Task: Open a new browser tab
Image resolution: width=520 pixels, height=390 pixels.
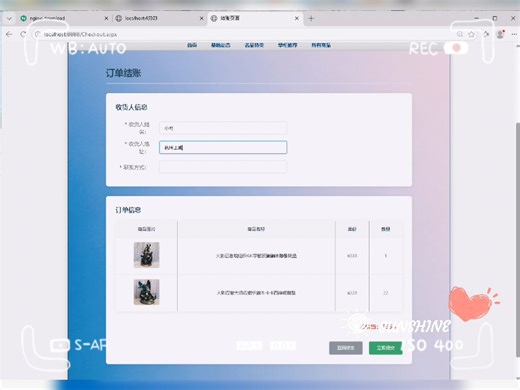Action: 311,18
